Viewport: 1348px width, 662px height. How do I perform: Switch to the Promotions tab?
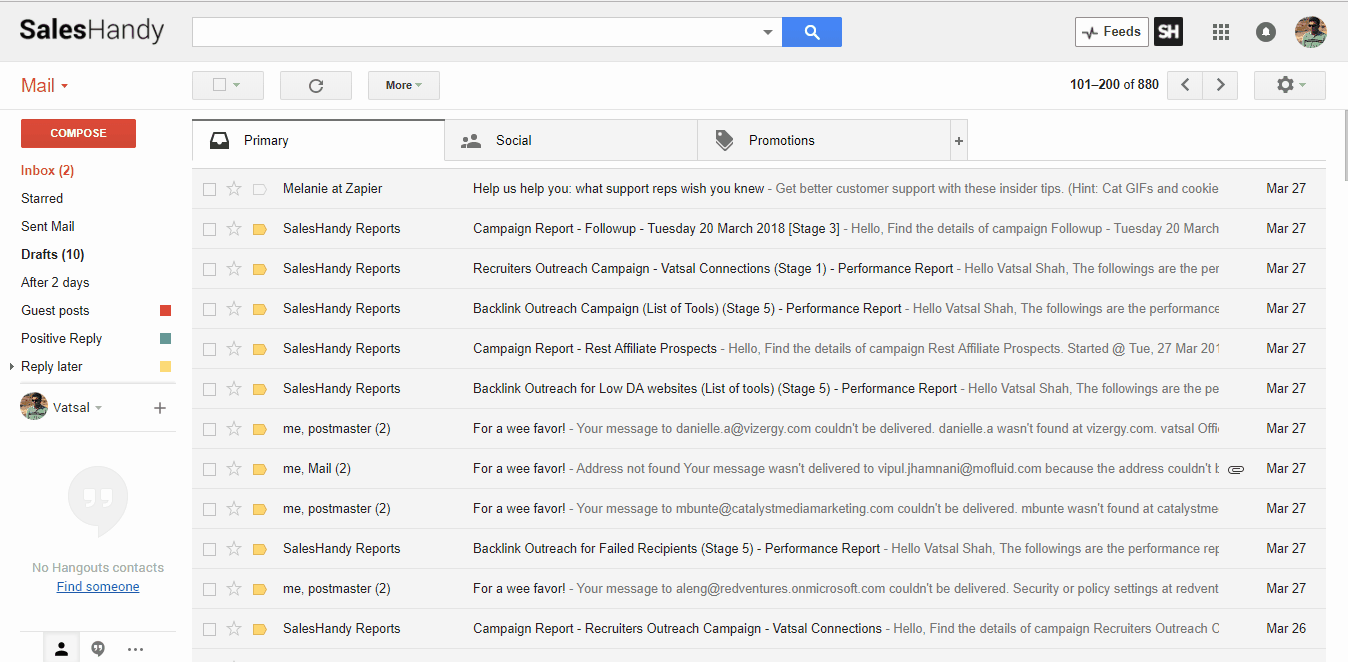[824, 141]
